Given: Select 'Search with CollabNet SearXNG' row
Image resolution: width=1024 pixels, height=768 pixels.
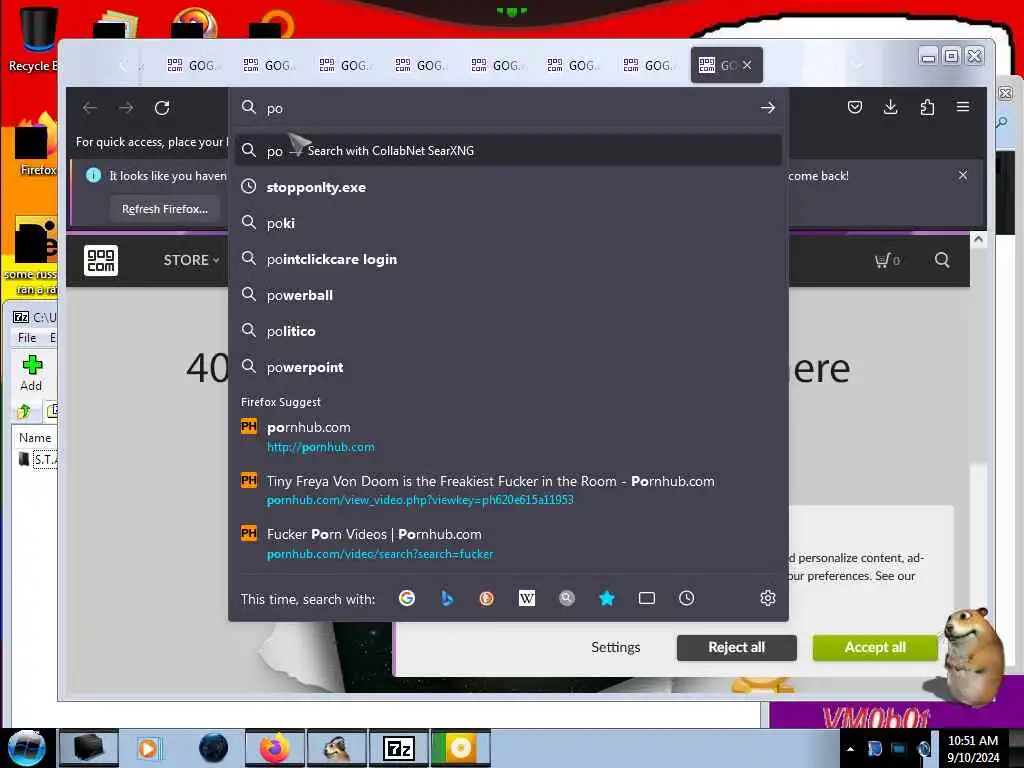Looking at the screenshot, I should click(x=508, y=150).
